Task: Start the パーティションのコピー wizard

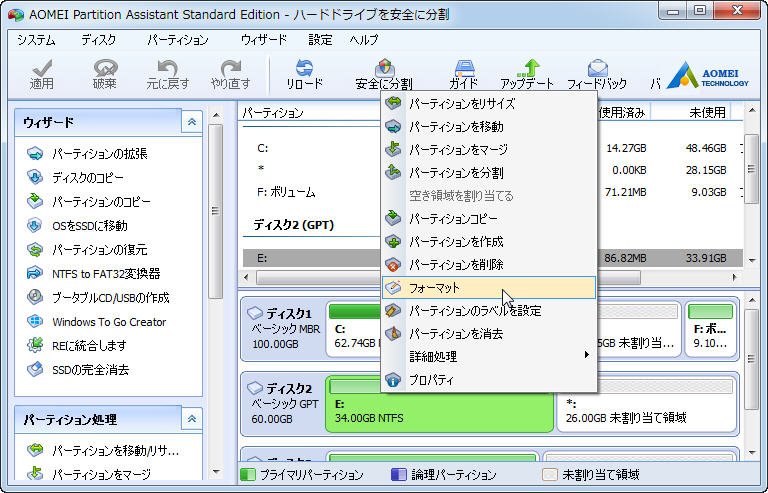Action: [x=89, y=202]
